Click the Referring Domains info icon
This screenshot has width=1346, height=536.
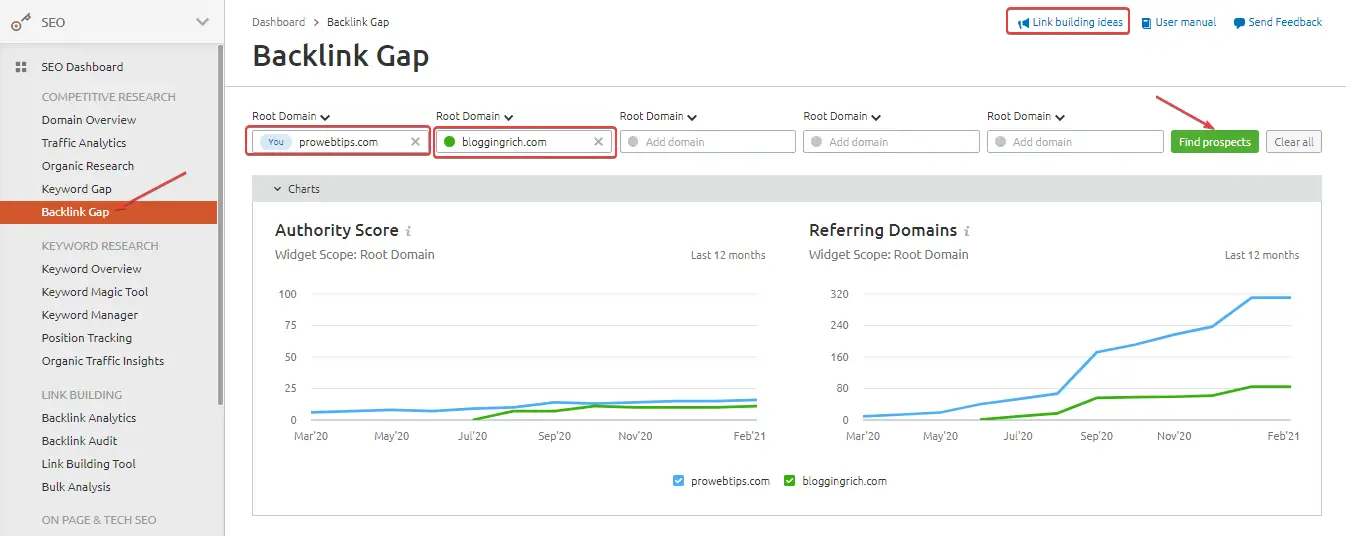tap(967, 231)
